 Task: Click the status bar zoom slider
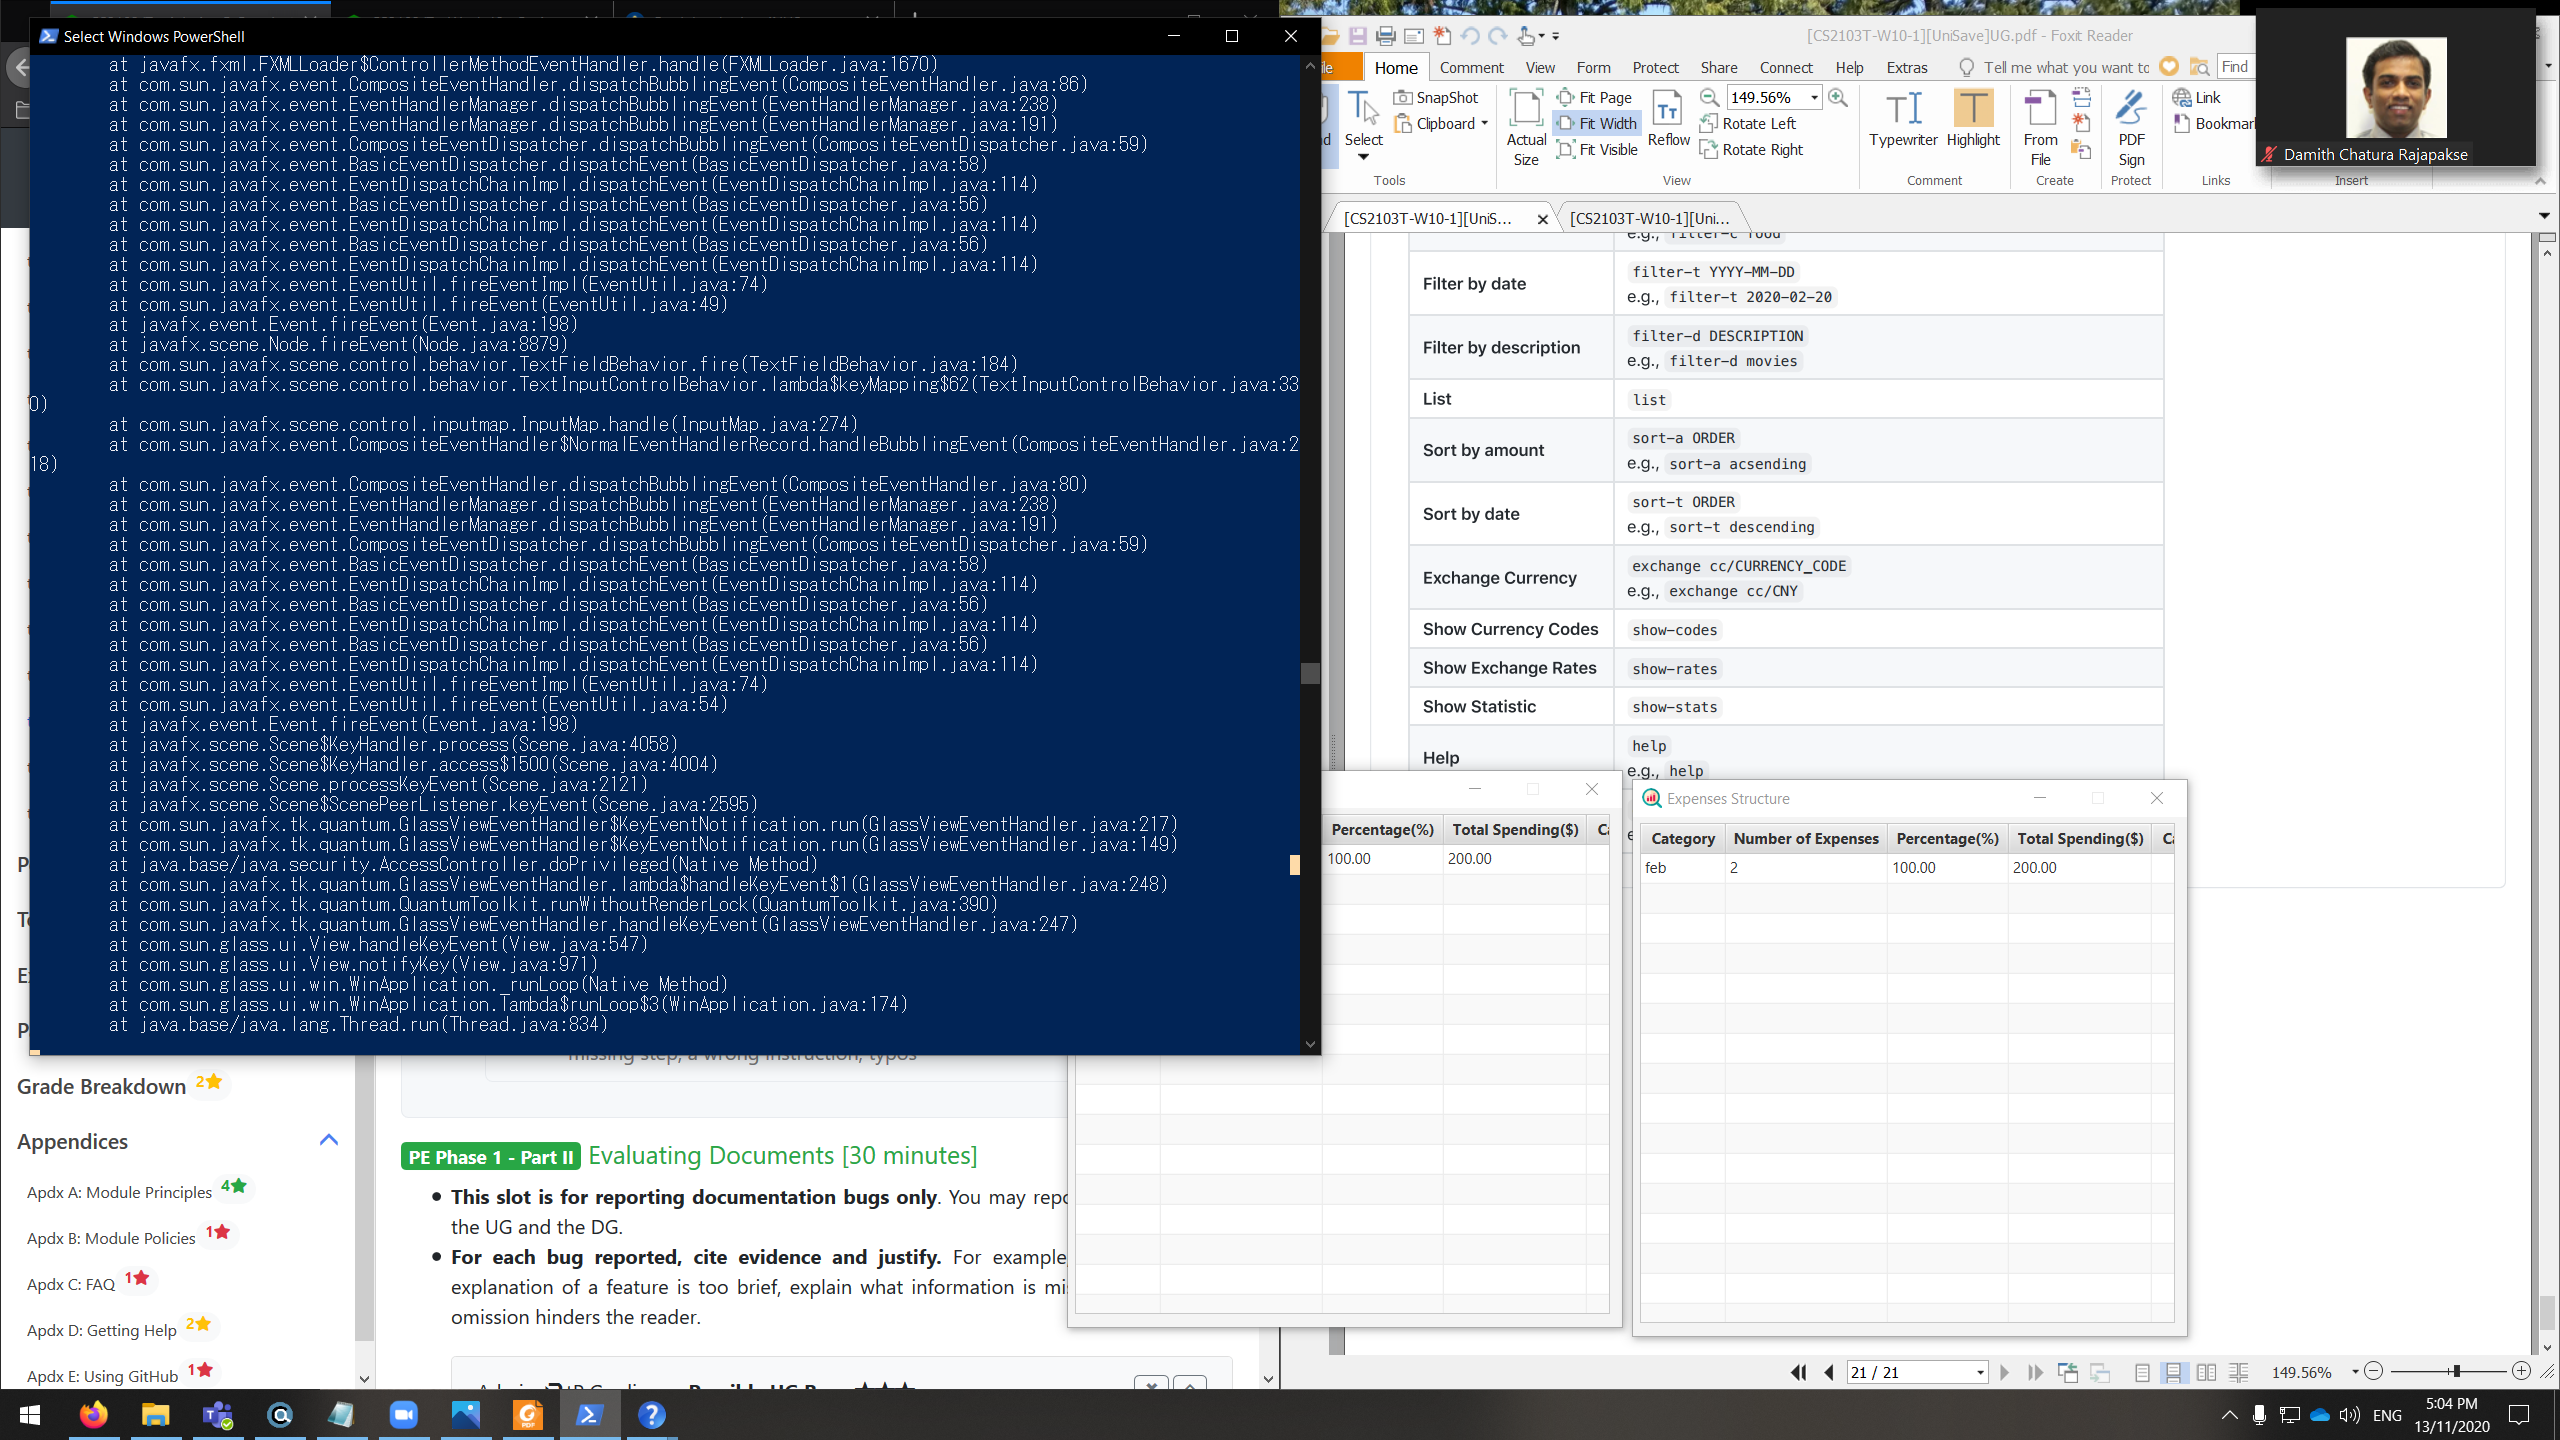click(2456, 1371)
